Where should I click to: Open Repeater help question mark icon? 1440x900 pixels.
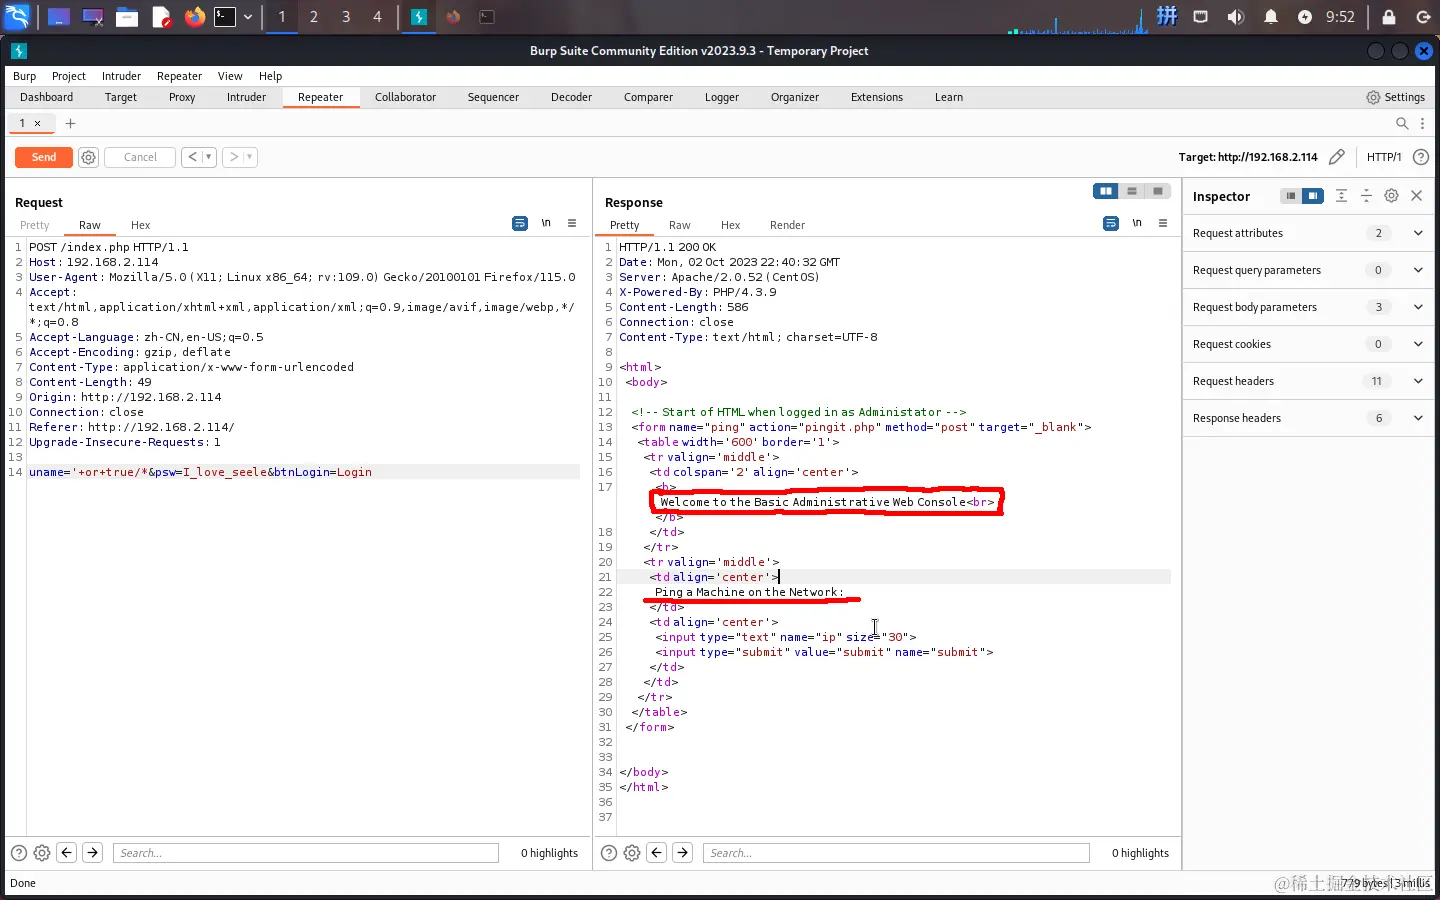(x=1421, y=157)
